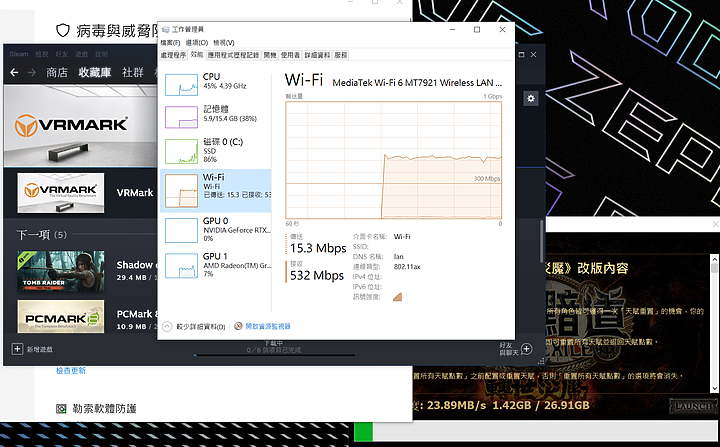Open 好友與聊天 friends and chat plus icon
Image resolution: width=720 pixels, height=447 pixels.
tap(527, 349)
